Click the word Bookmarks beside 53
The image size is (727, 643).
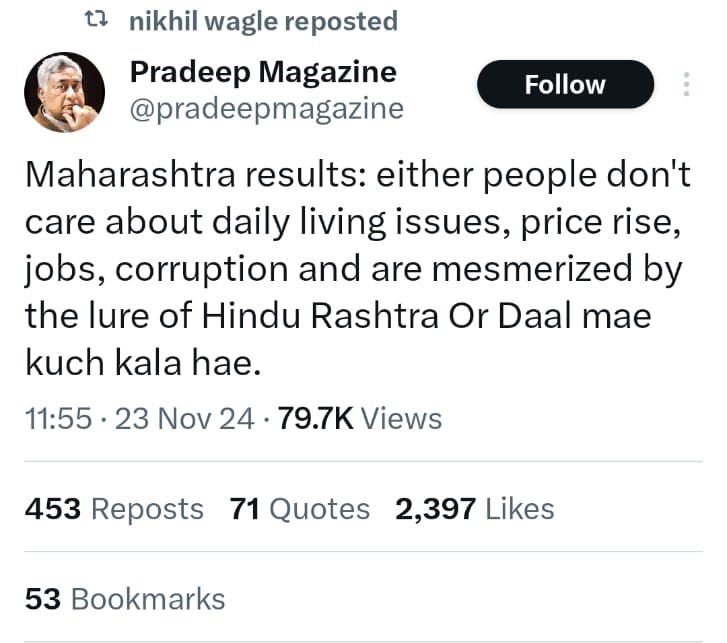(x=148, y=599)
